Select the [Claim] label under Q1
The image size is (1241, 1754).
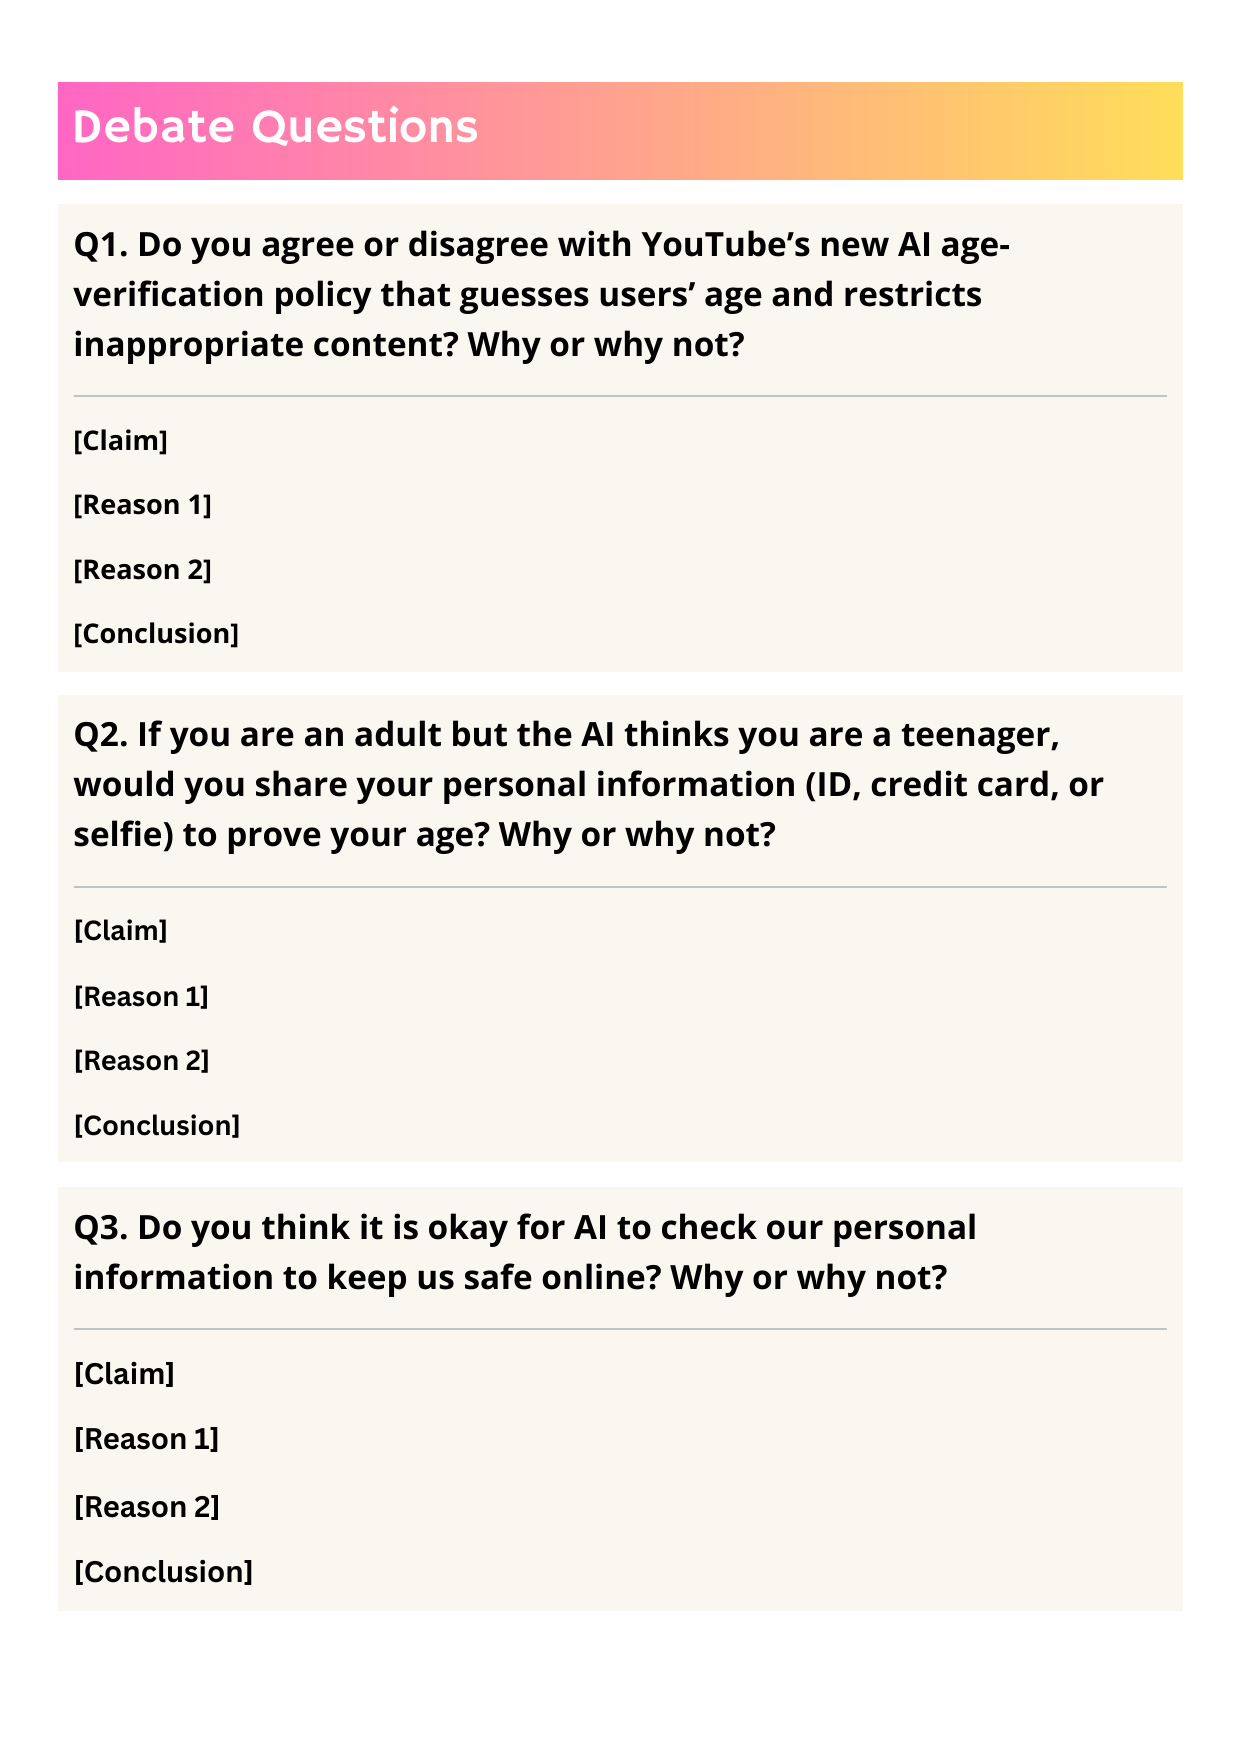(x=121, y=441)
